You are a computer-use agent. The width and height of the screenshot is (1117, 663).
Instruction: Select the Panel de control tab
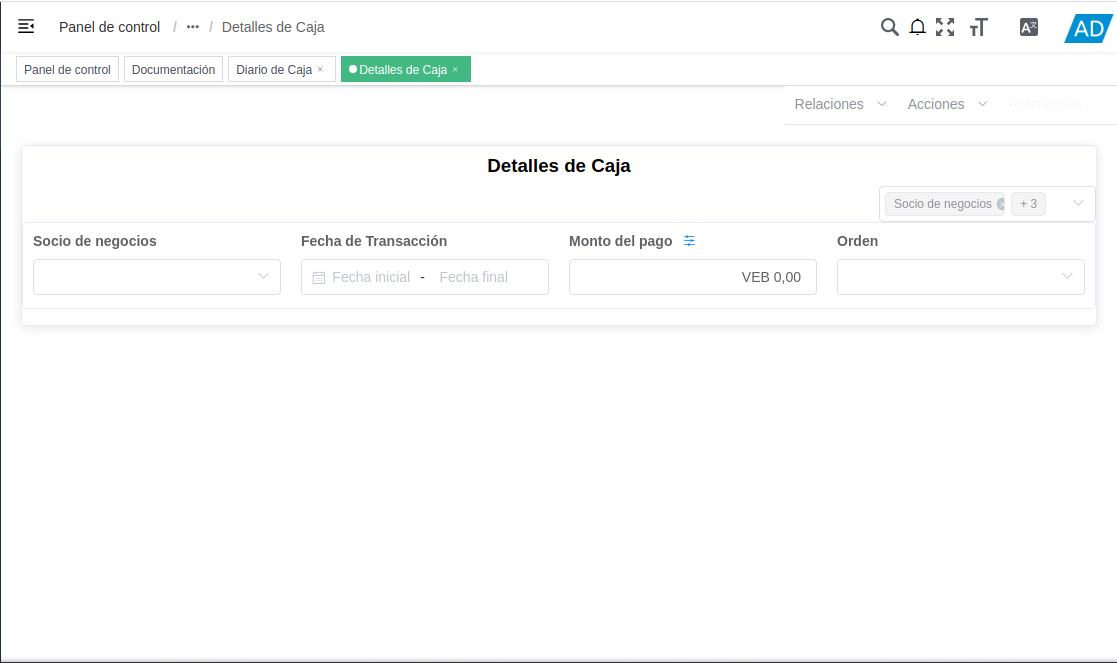click(66, 69)
